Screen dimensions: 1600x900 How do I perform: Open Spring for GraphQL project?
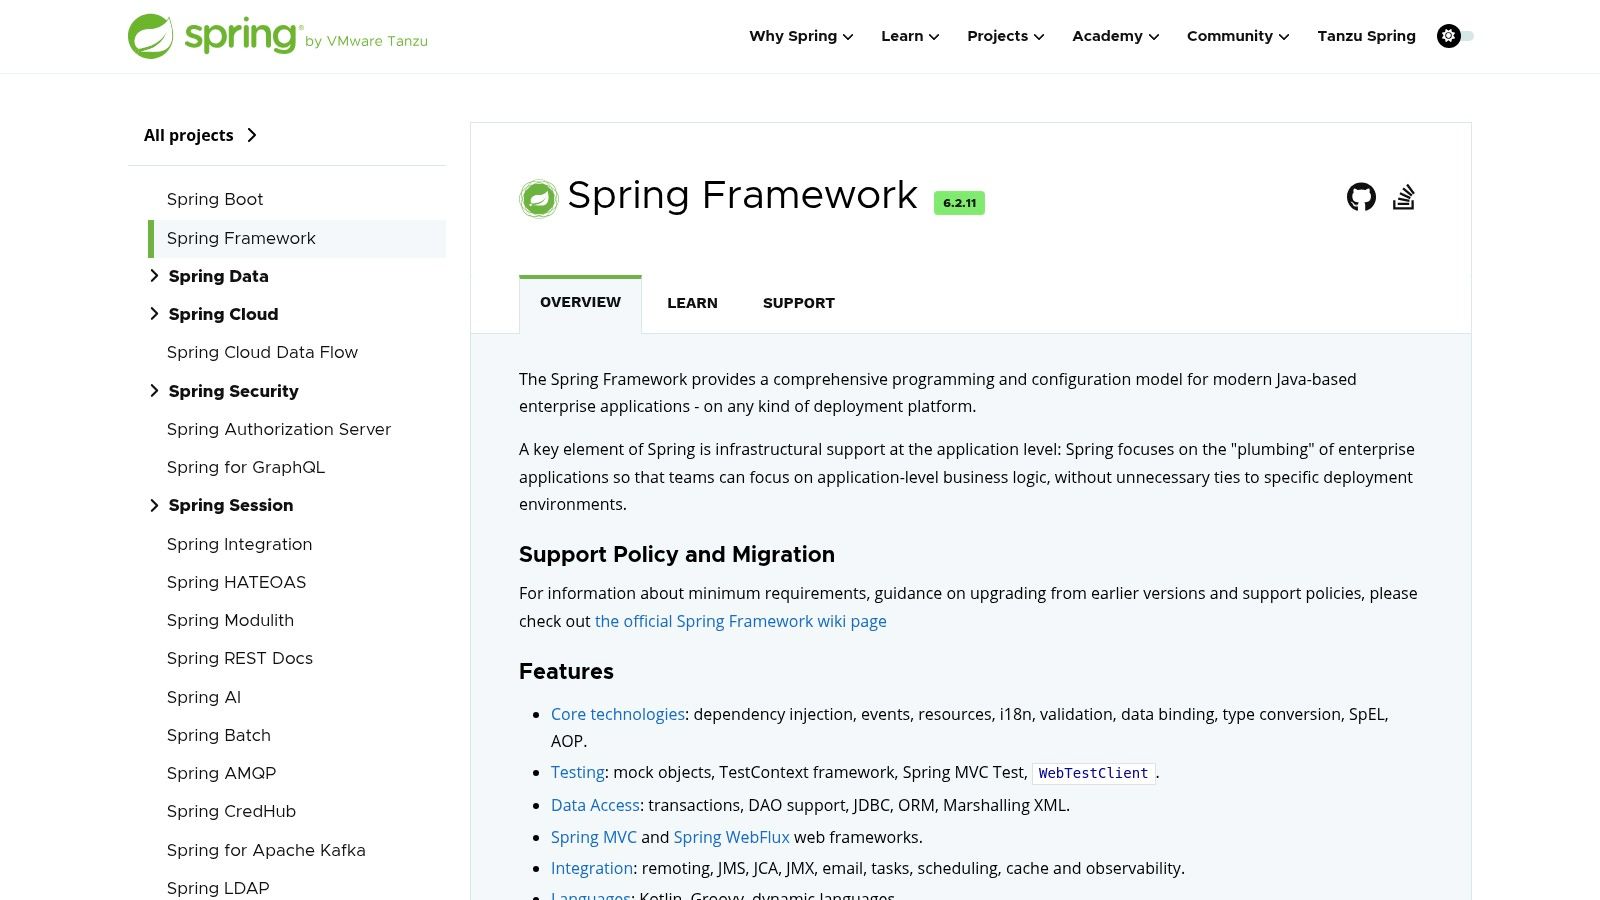[x=246, y=467]
